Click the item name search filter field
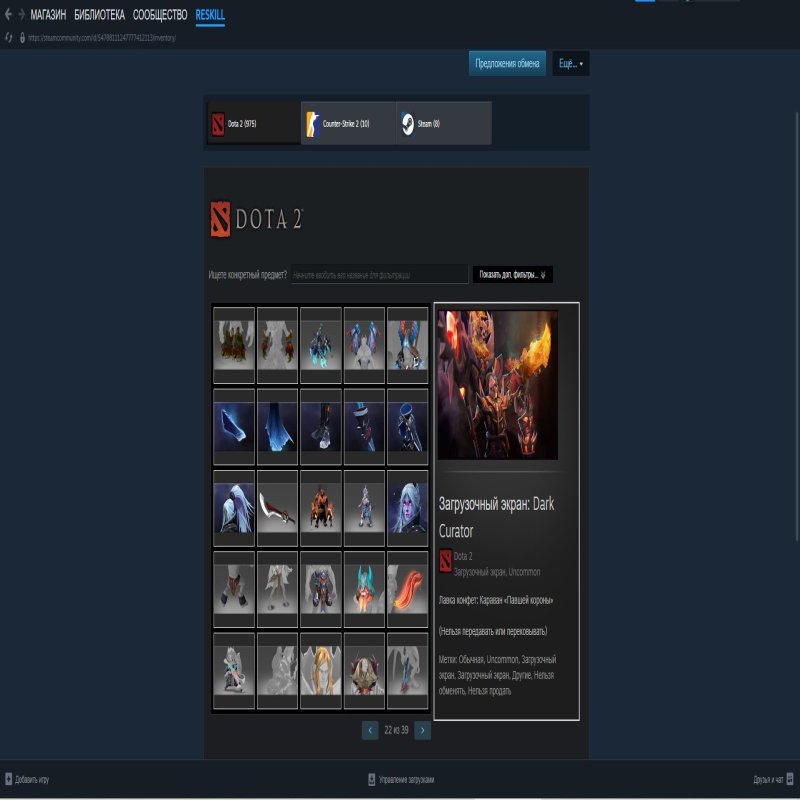This screenshot has height=800, width=800. tap(379, 274)
